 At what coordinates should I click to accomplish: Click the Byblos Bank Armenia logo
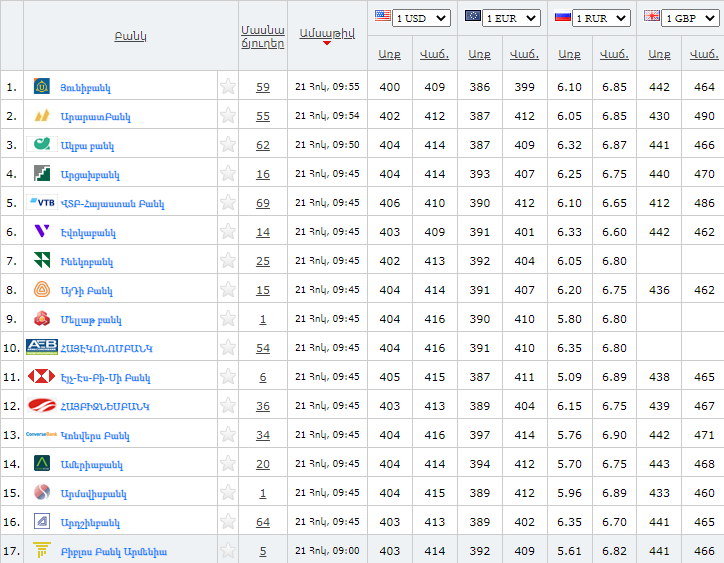click(42, 551)
